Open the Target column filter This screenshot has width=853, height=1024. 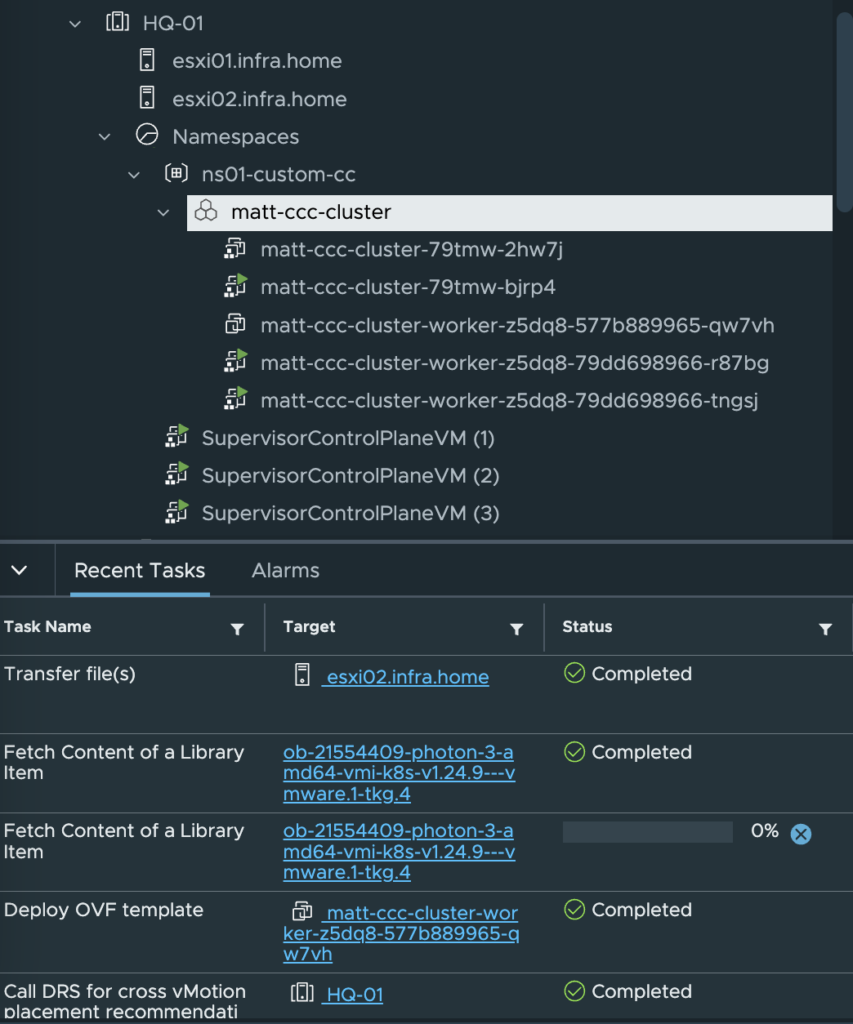(517, 629)
